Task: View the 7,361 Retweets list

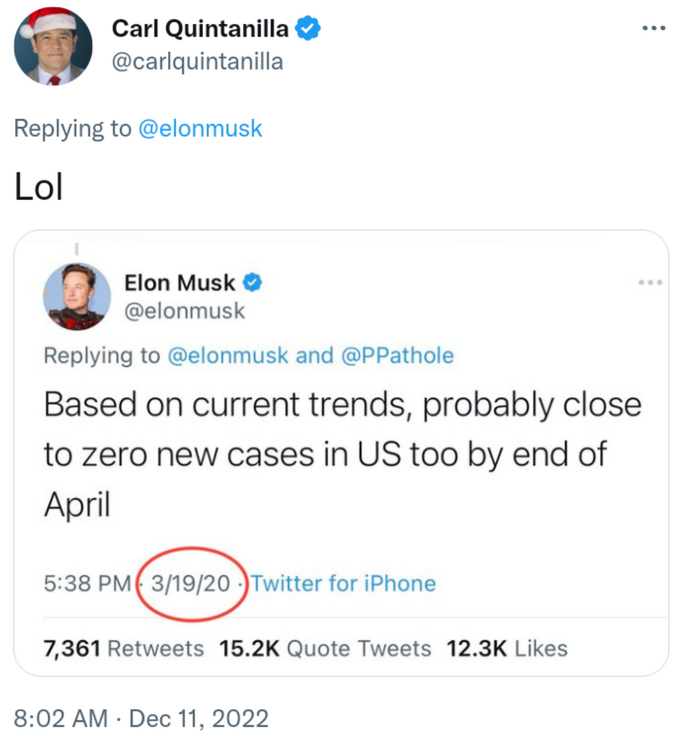Action: 123,648
